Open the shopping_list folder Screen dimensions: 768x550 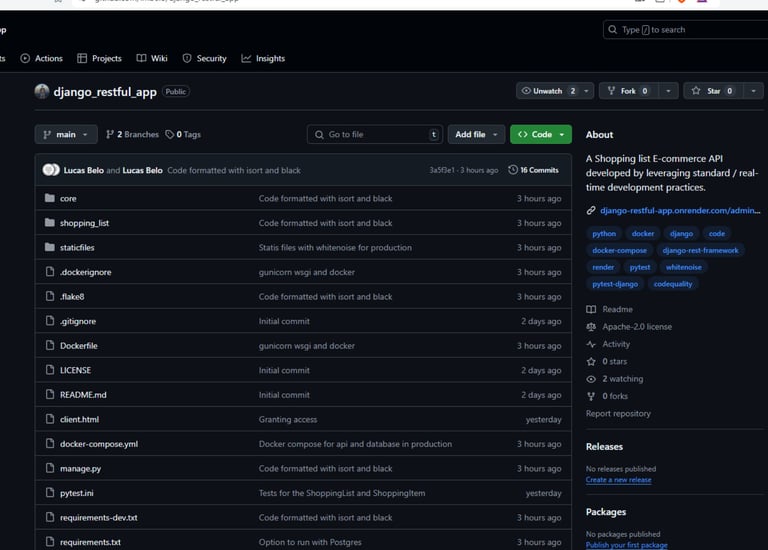pos(84,223)
